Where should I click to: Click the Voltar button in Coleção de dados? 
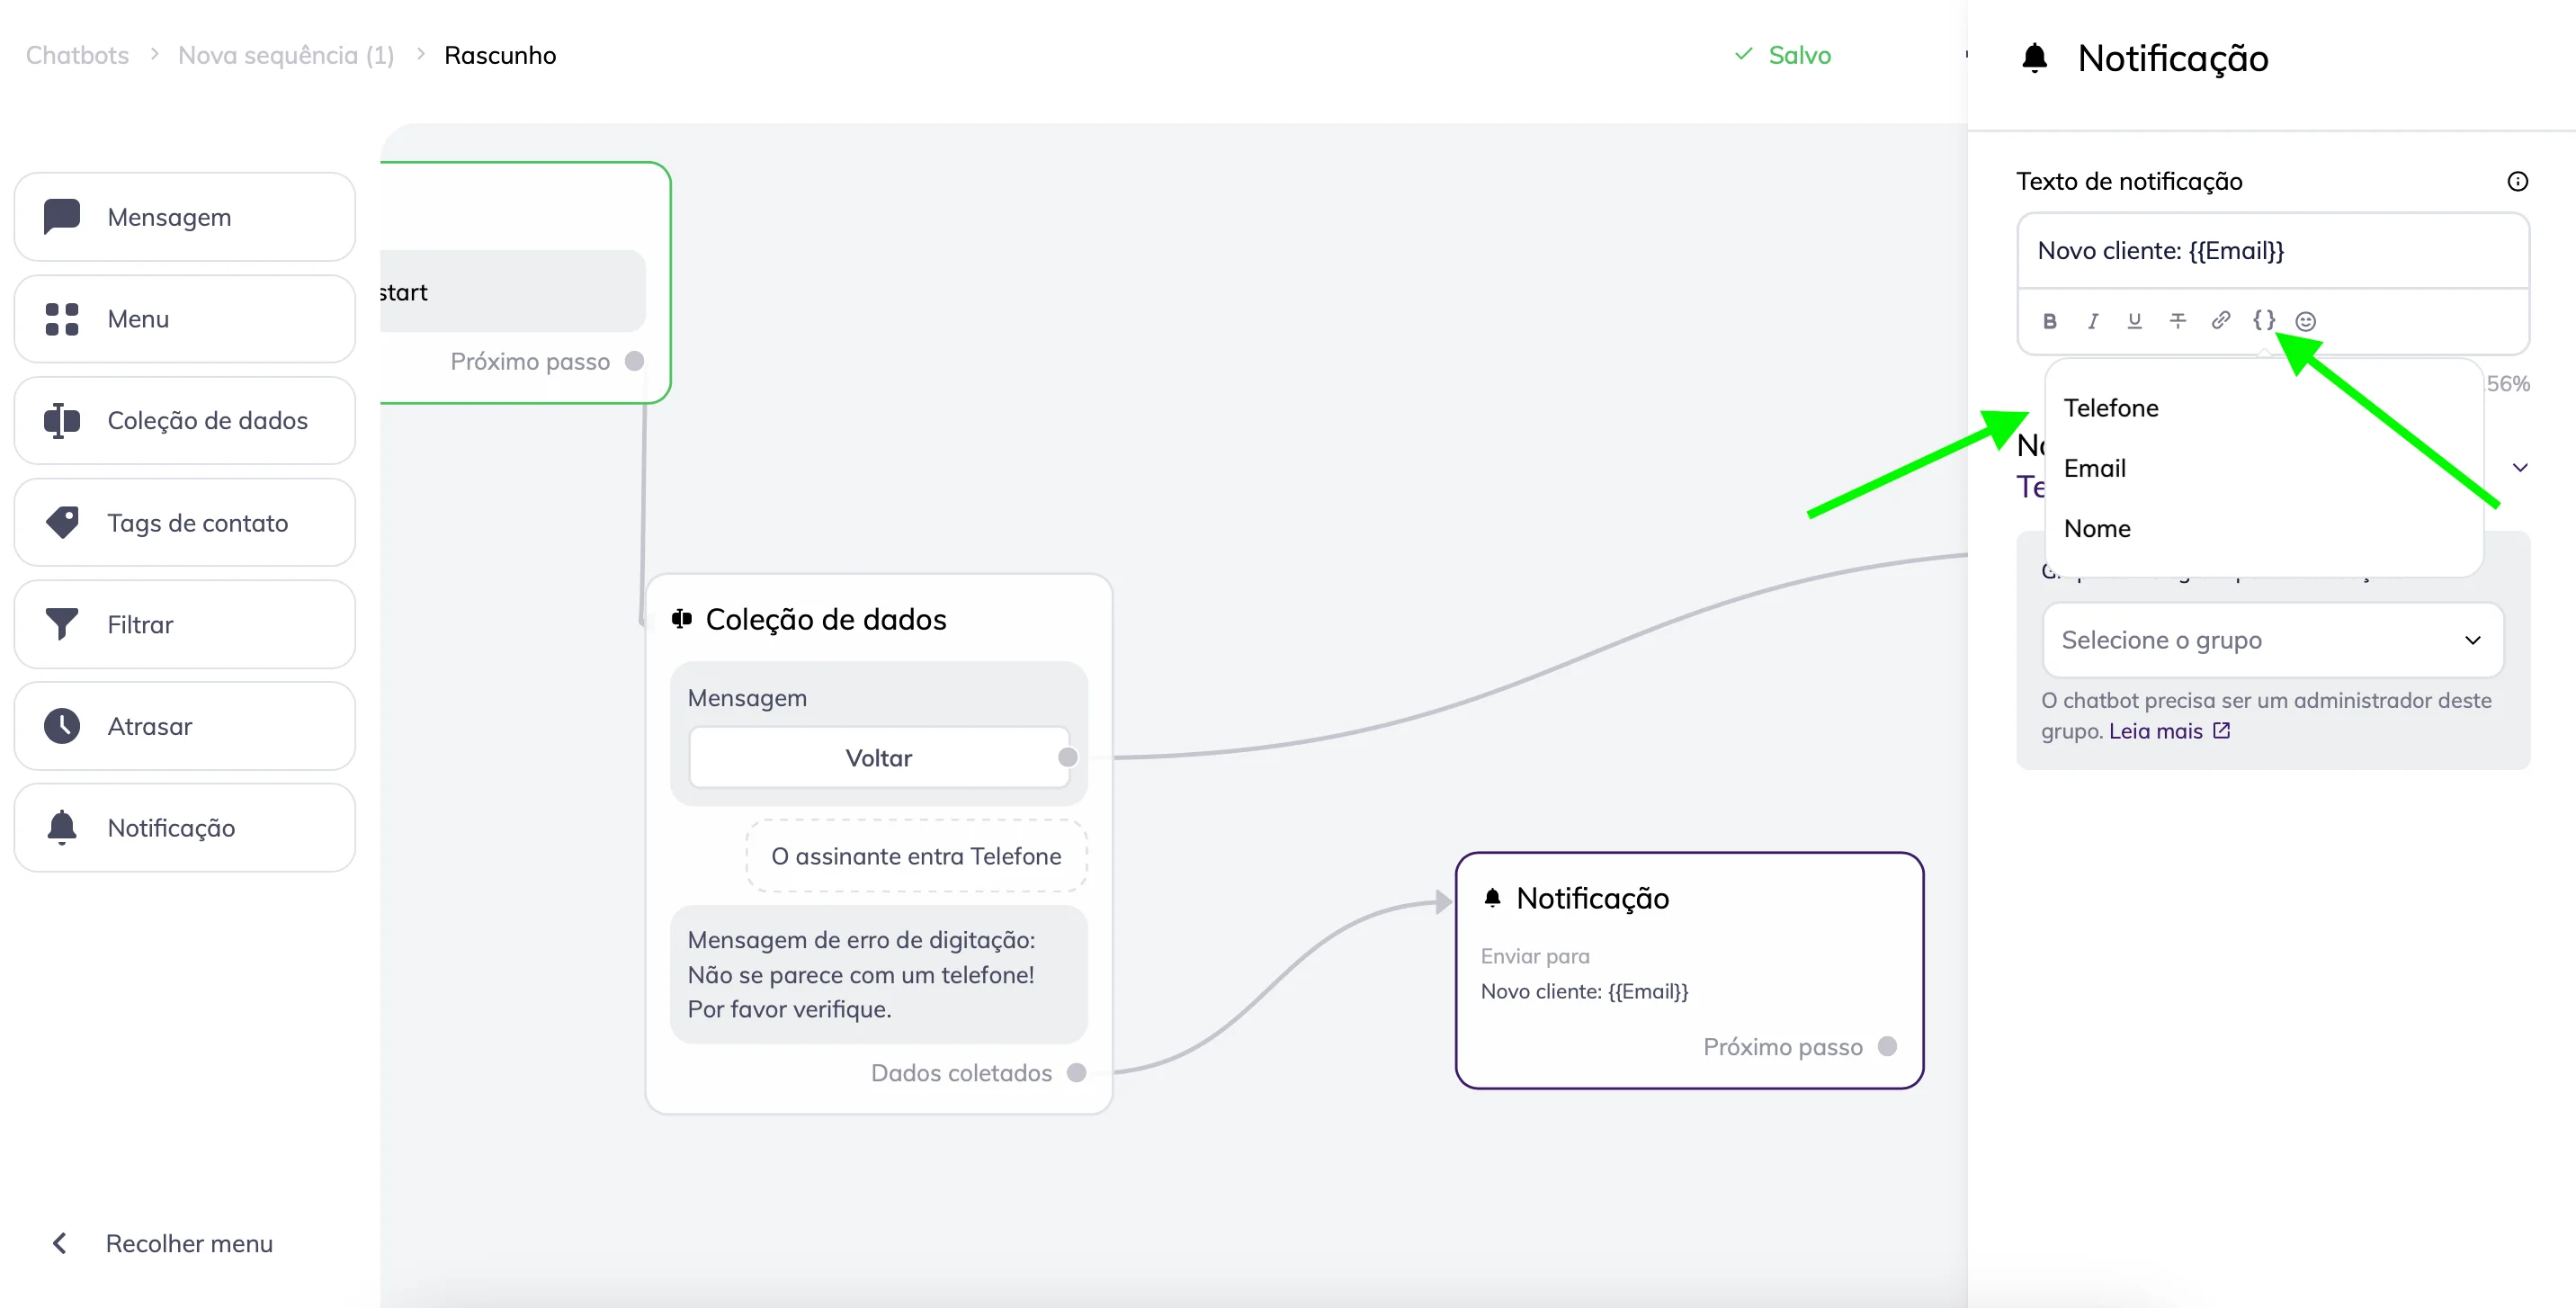(x=879, y=758)
